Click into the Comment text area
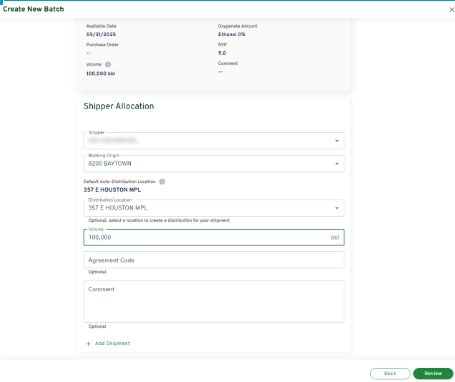This screenshot has height=382, width=455. point(214,301)
